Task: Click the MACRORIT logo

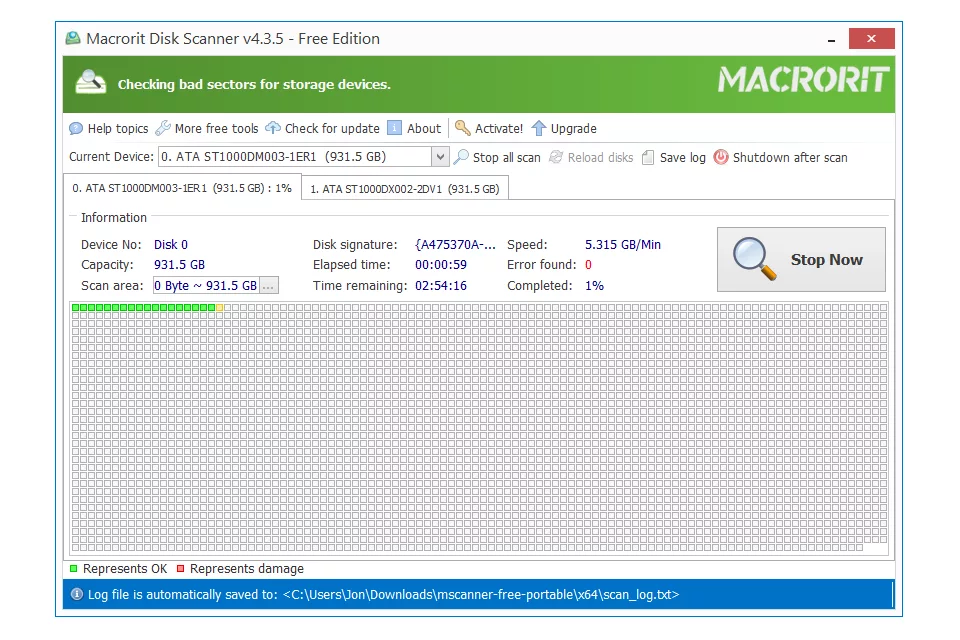Action: click(803, 80)
